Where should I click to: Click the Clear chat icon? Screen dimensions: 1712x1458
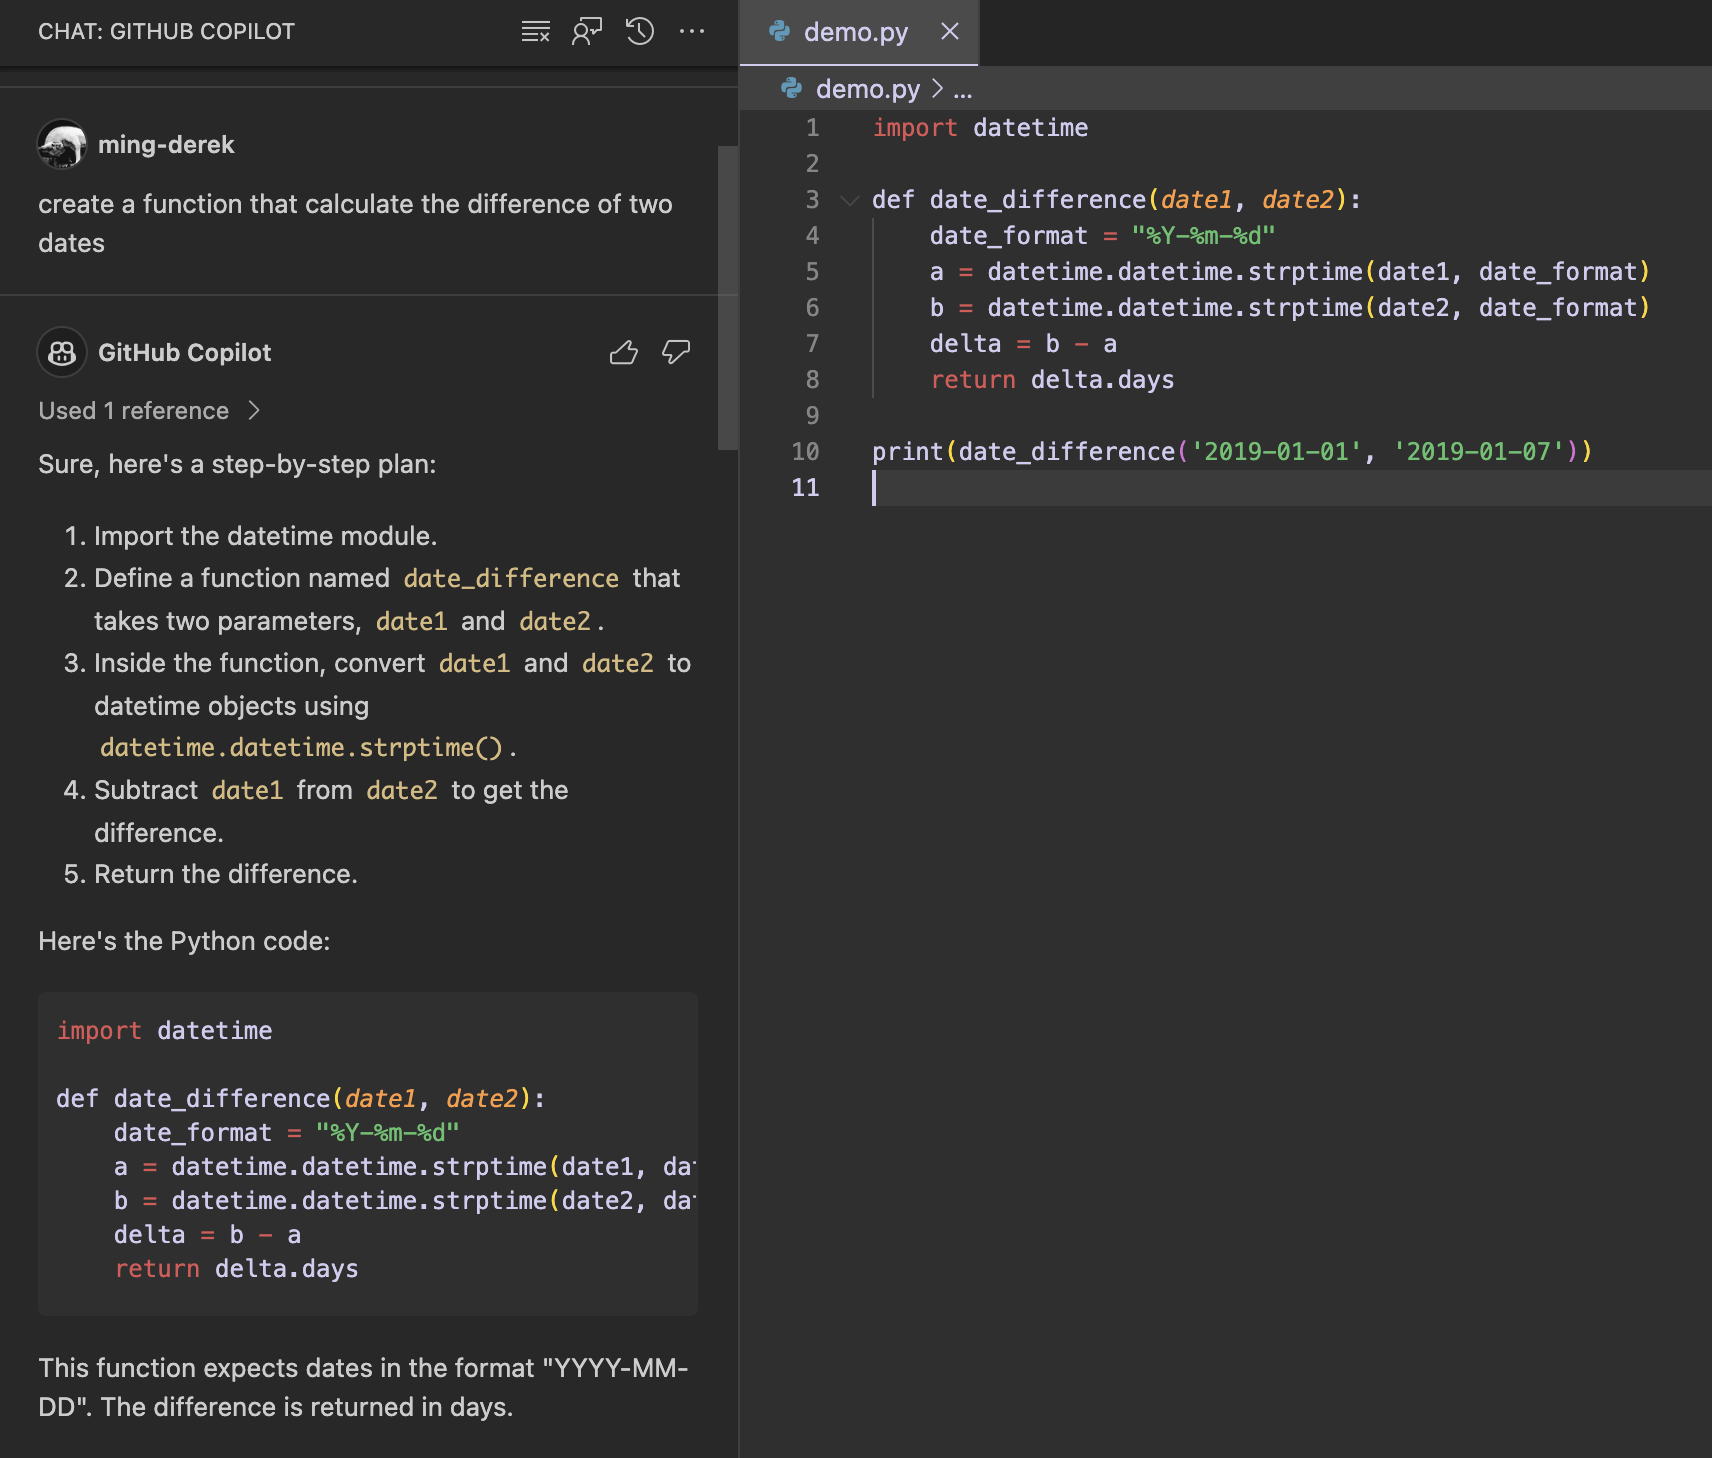pos(535,32)
